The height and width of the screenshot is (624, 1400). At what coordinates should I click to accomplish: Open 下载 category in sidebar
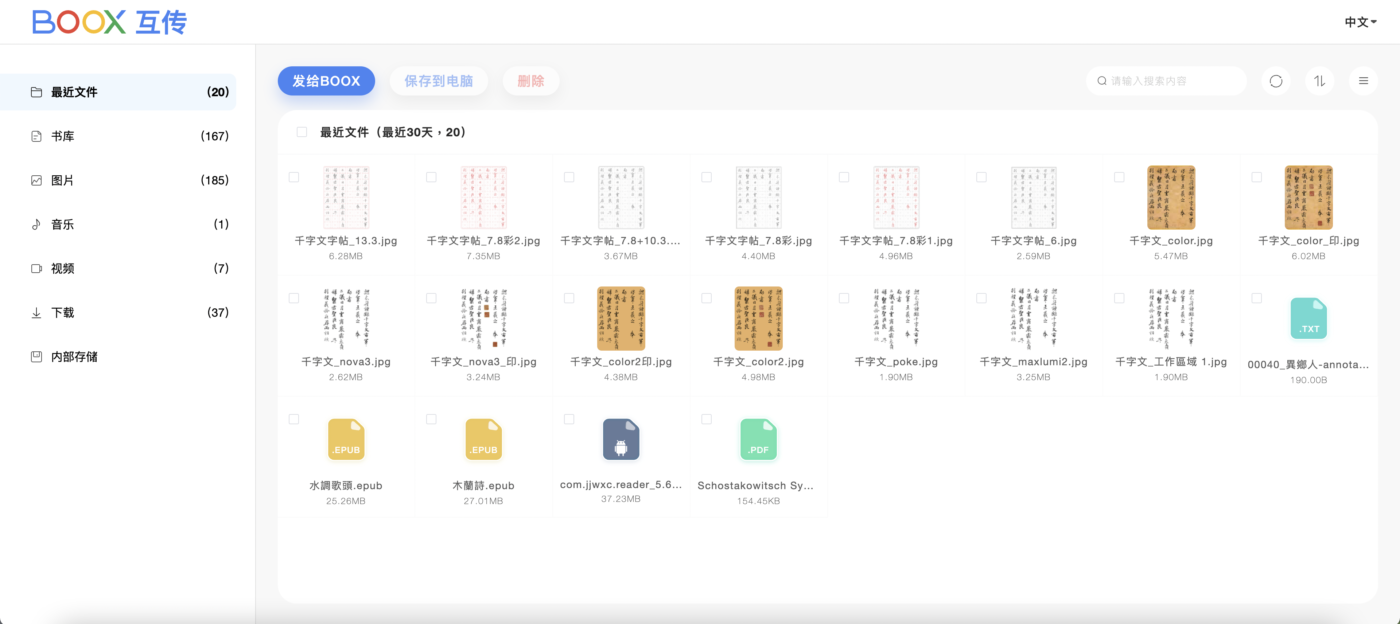(118, 313)
